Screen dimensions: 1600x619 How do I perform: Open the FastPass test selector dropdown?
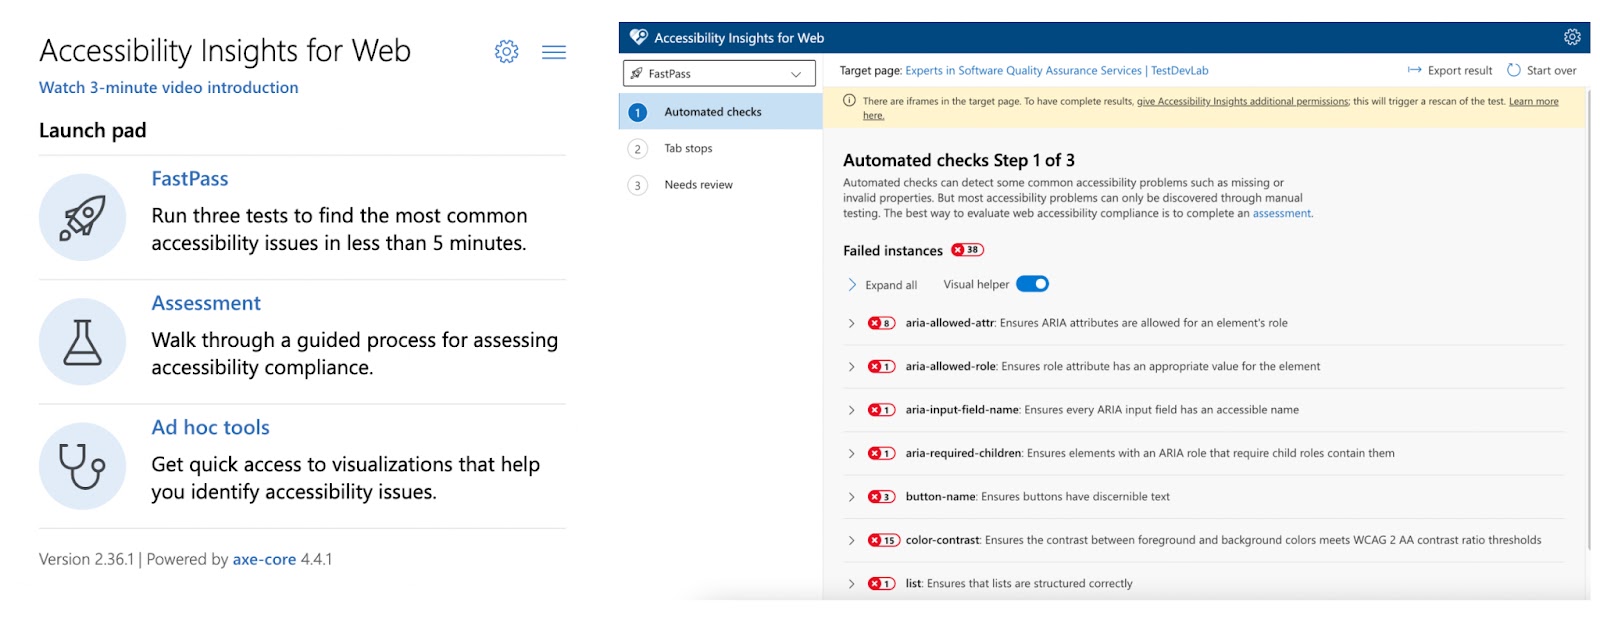click(x=719, y=73)
